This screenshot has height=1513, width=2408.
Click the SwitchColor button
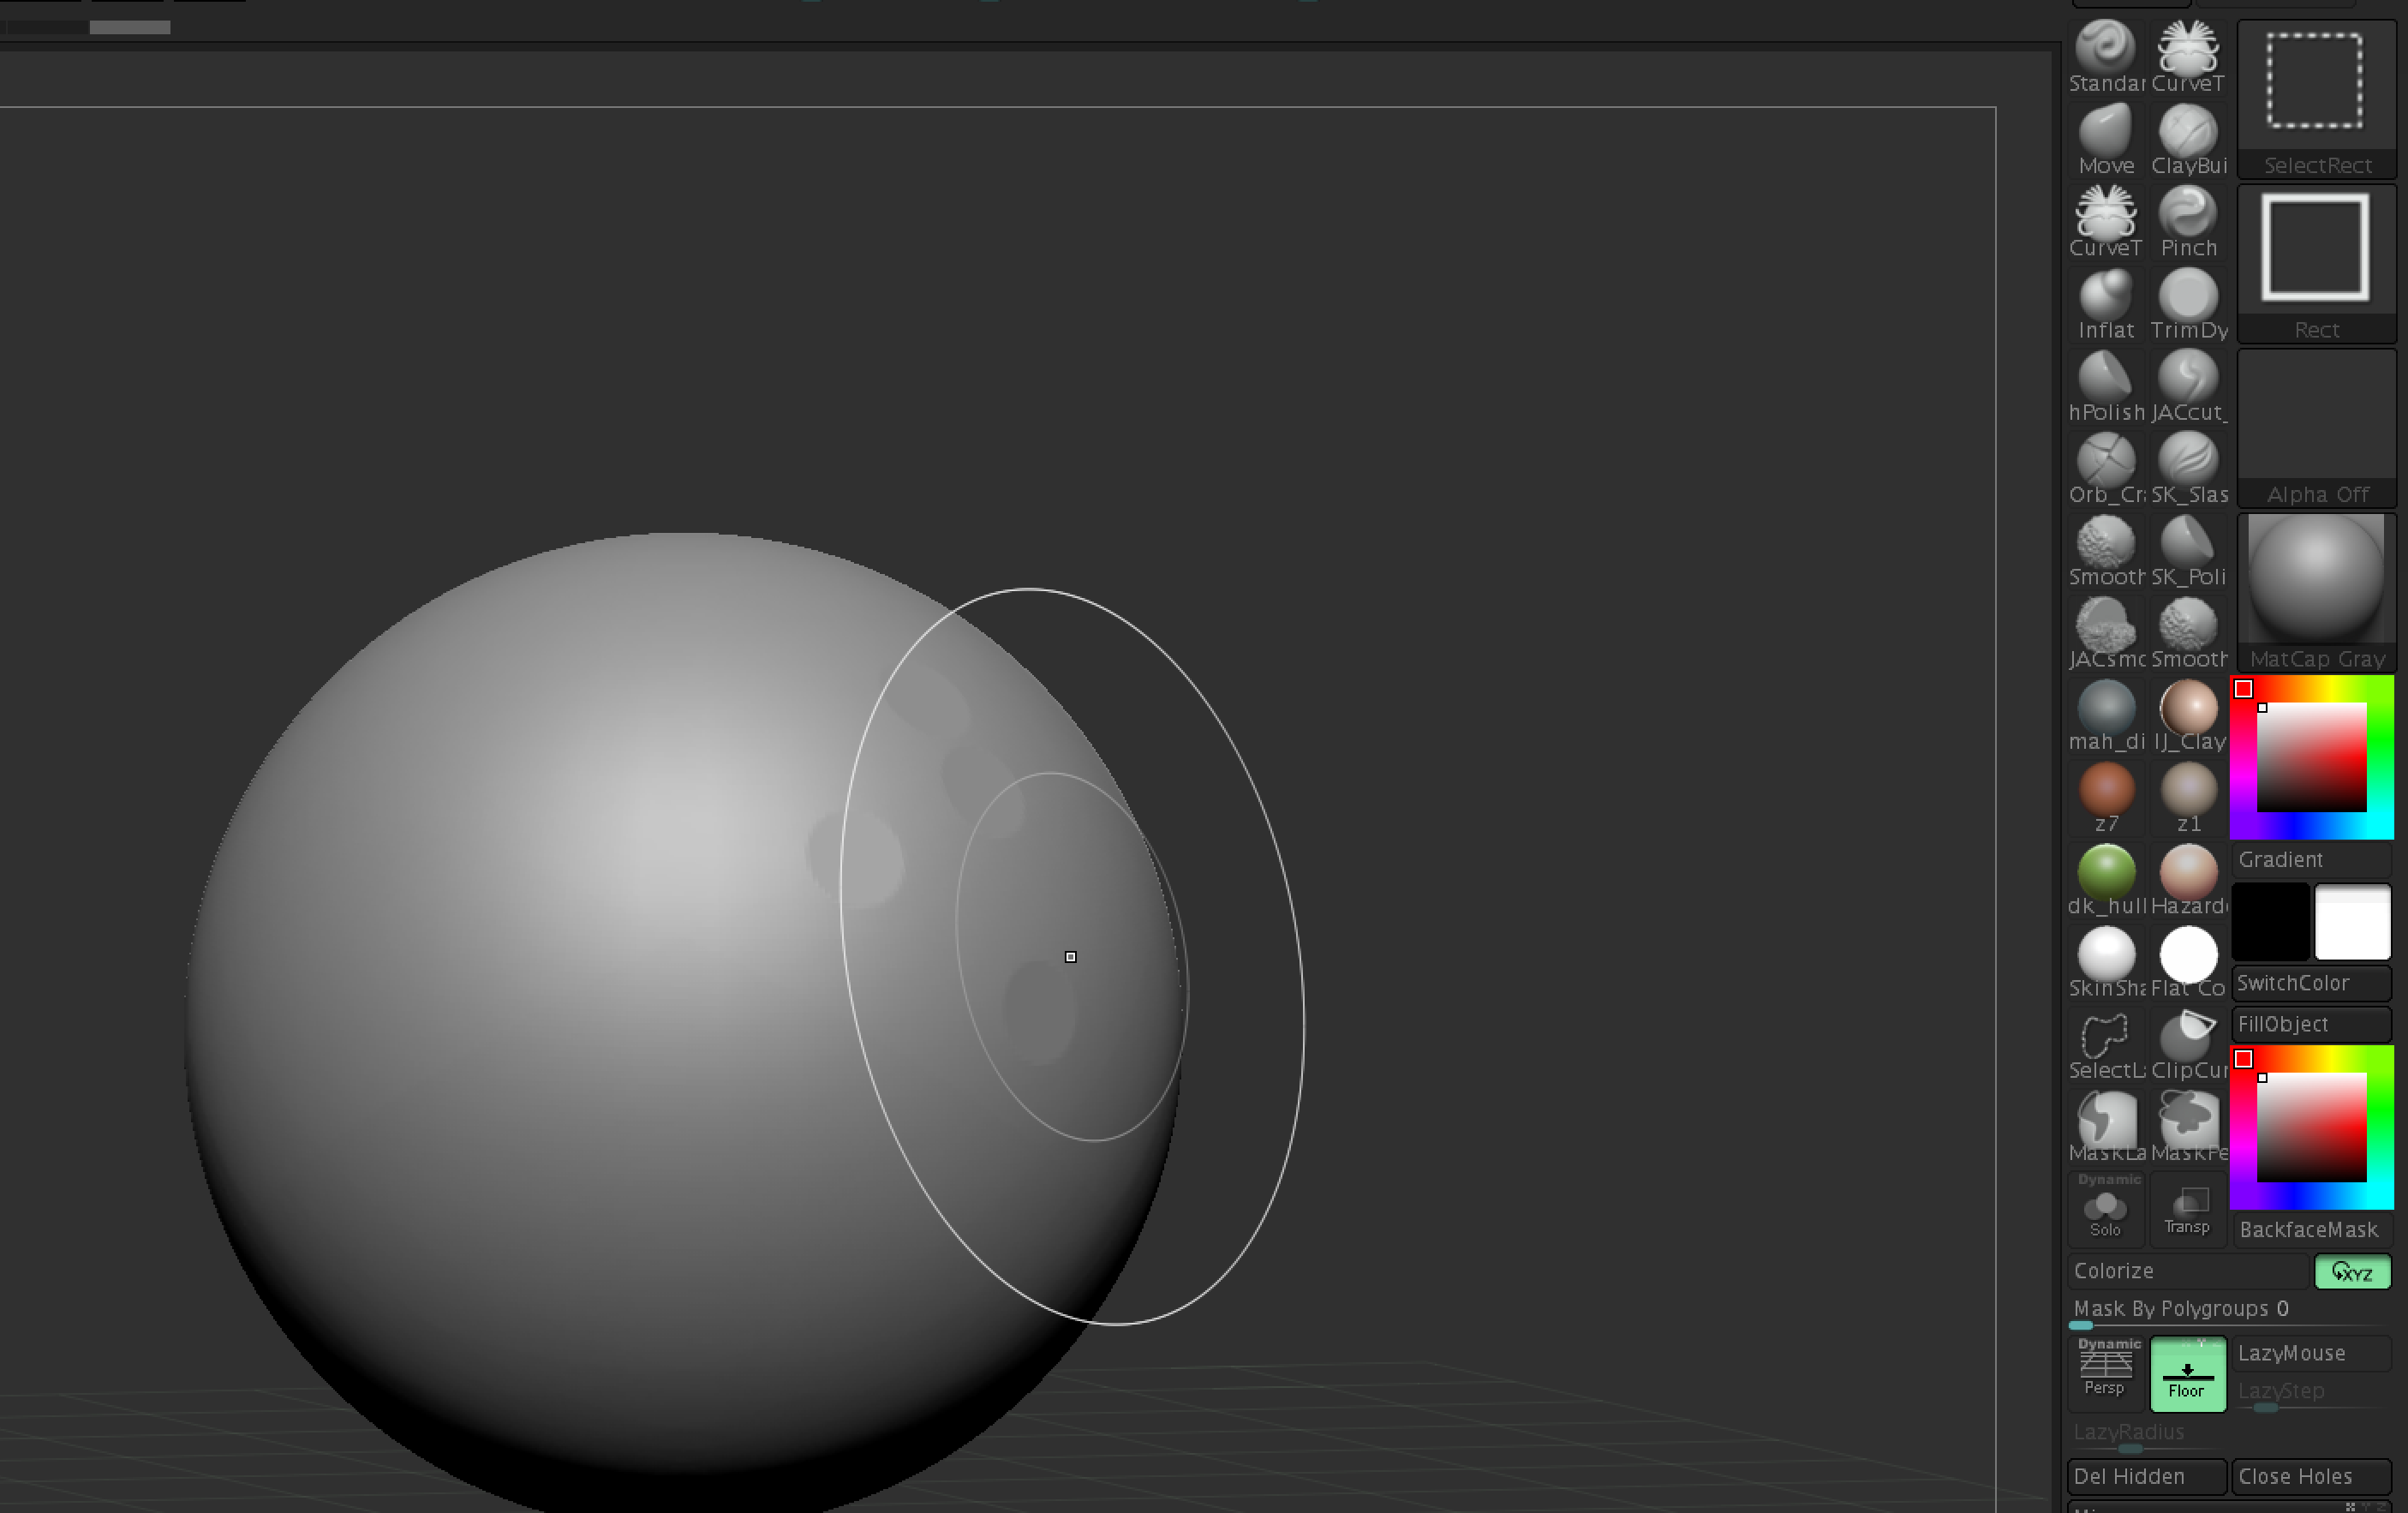pyautogui.click(x=2311, y=983)
